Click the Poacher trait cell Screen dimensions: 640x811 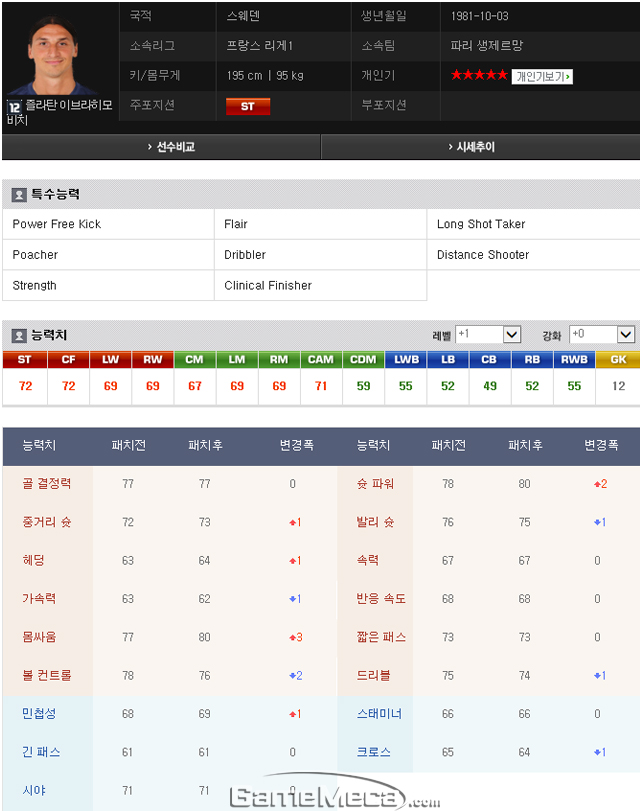coord(108,254)
